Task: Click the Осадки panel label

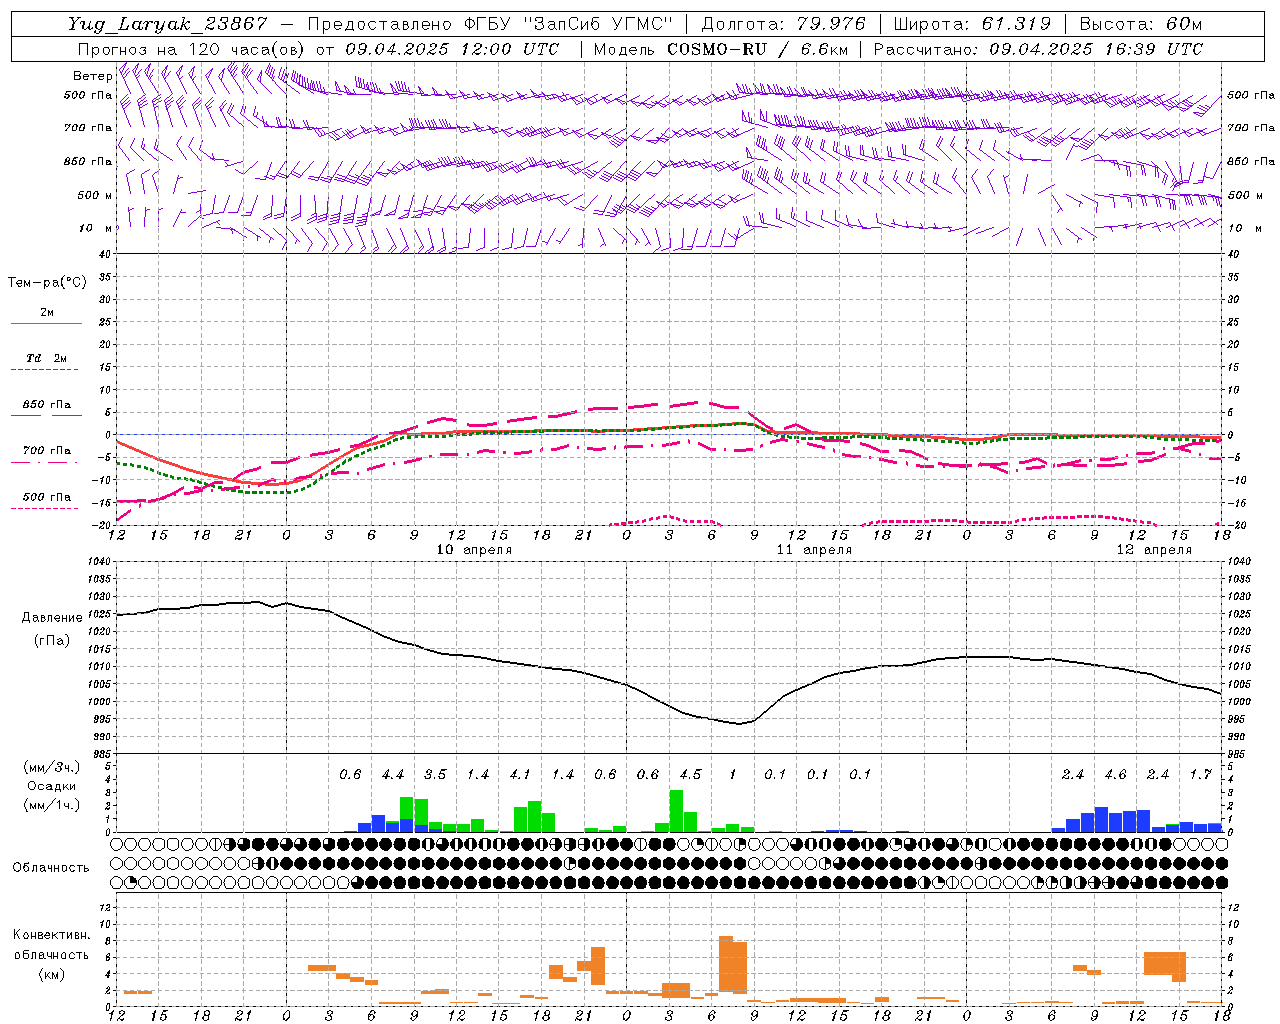Action: tap(52, 786)
